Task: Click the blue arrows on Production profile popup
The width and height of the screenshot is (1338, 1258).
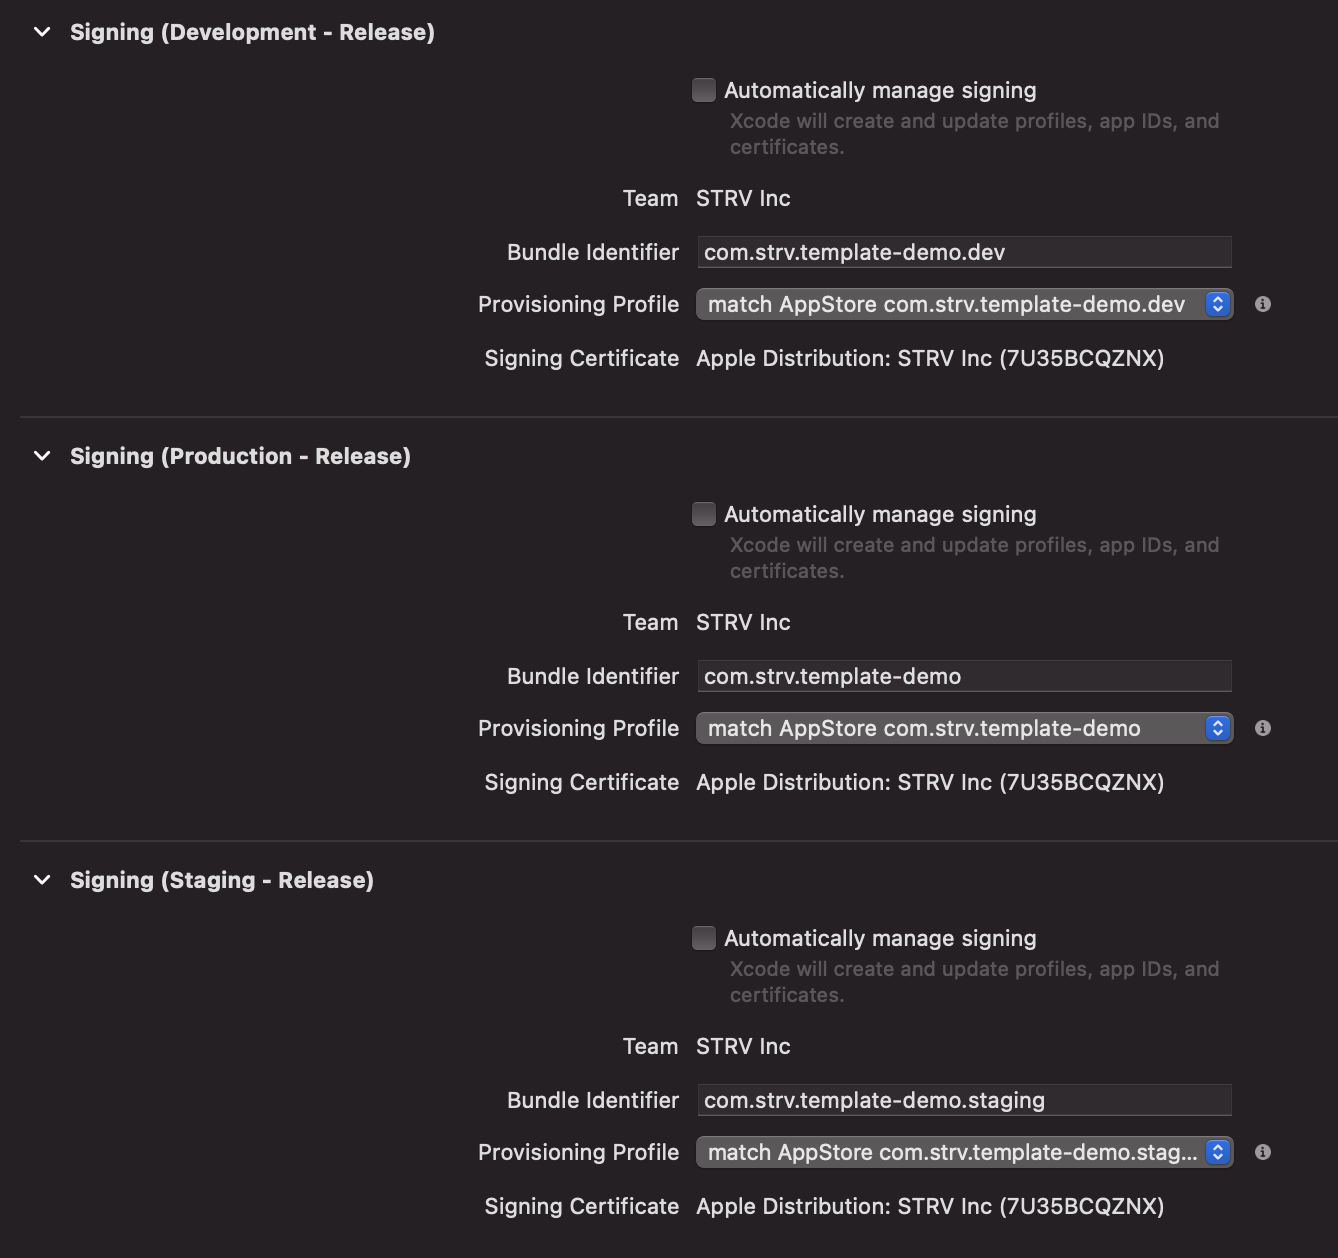Action: 1216,728
